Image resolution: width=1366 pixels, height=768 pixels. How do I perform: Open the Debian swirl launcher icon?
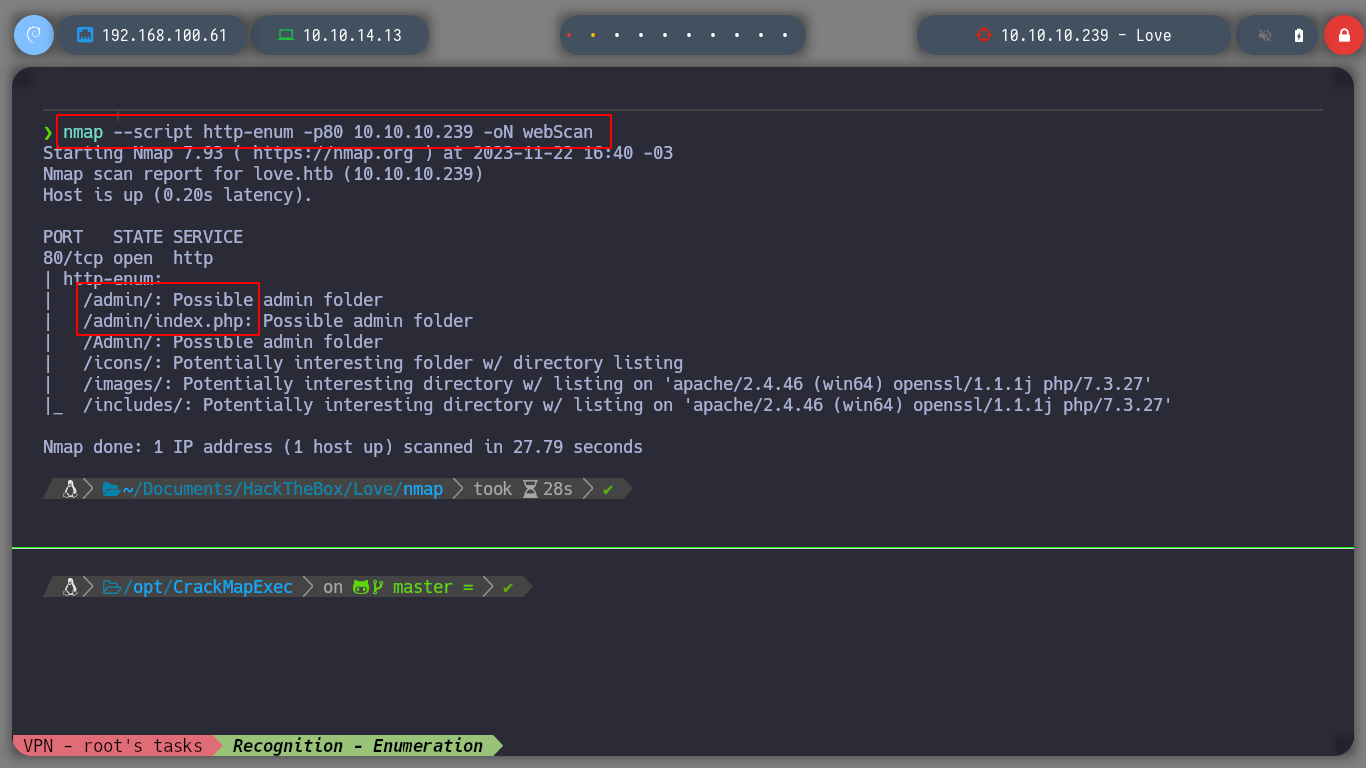coord(34,35)
